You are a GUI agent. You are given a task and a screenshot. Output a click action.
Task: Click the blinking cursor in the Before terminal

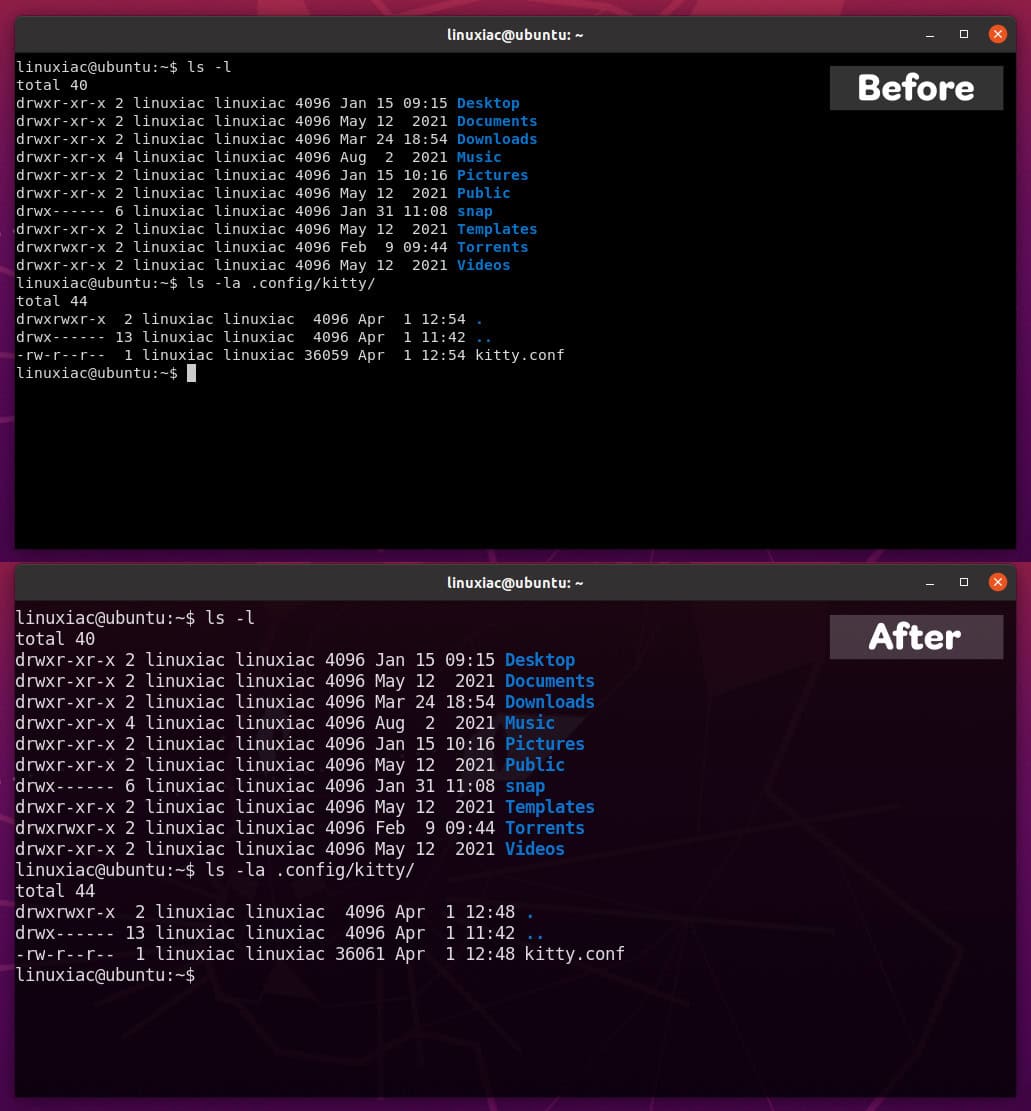(x=191, y=373)
